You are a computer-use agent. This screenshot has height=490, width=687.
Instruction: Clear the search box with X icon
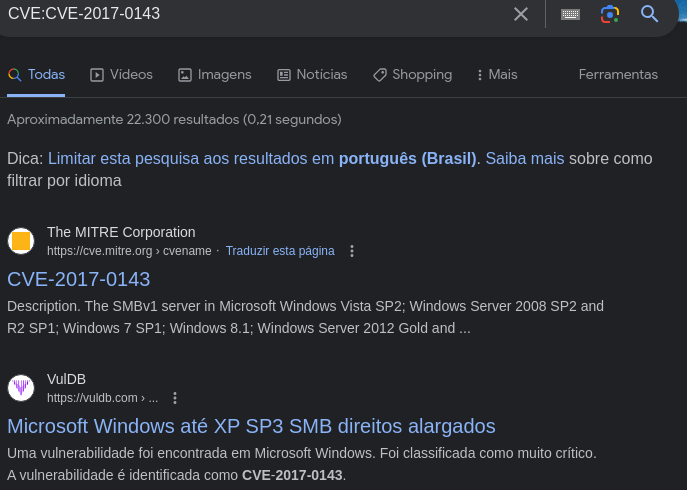[x=521, y=14]
